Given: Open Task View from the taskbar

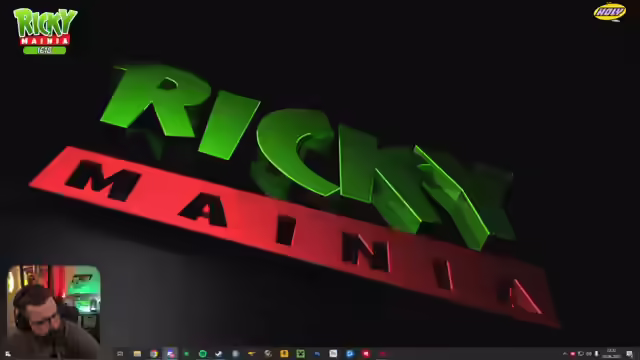Looking at the screenshot, I should [120, 354].
